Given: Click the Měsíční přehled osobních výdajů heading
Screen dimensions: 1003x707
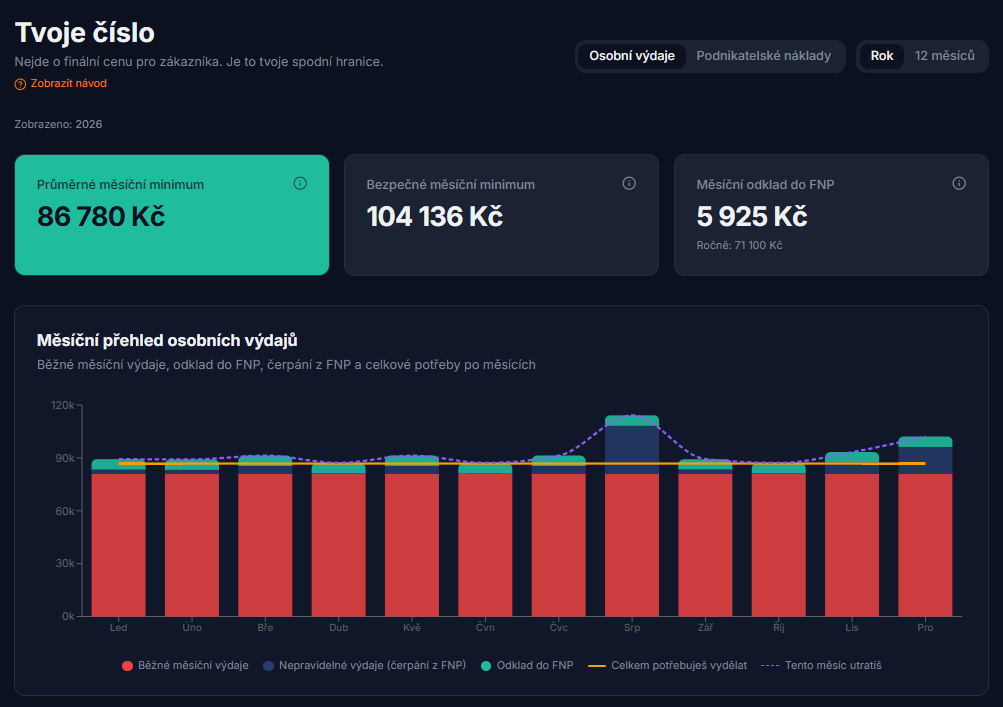Looking at the screenshot, I should tap(167, 340).
